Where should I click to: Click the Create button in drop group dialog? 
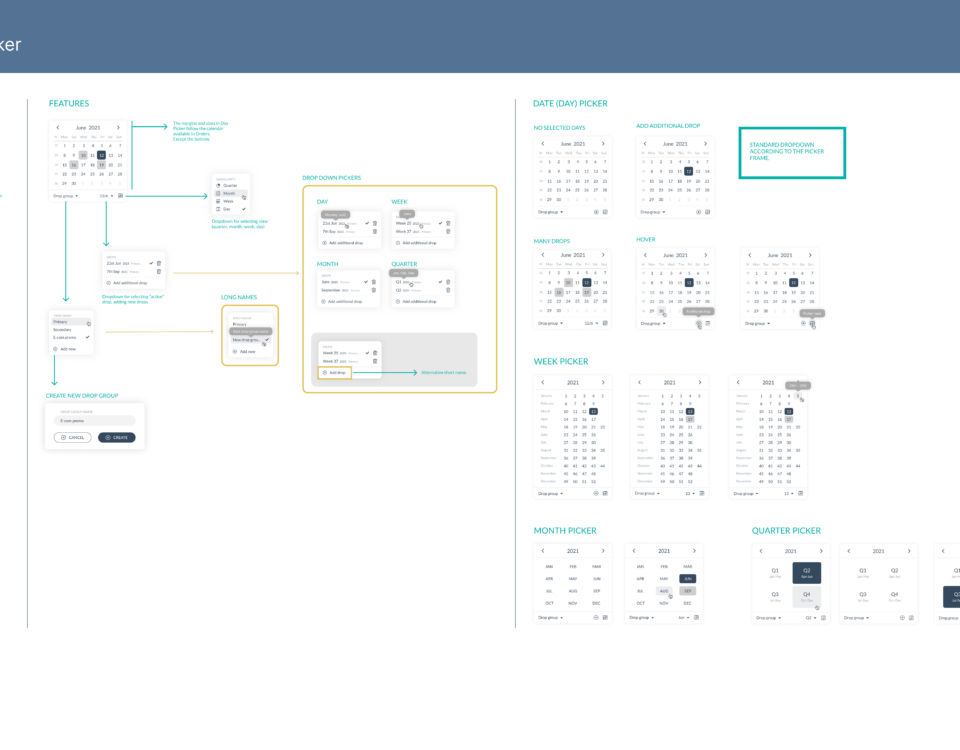115,438
